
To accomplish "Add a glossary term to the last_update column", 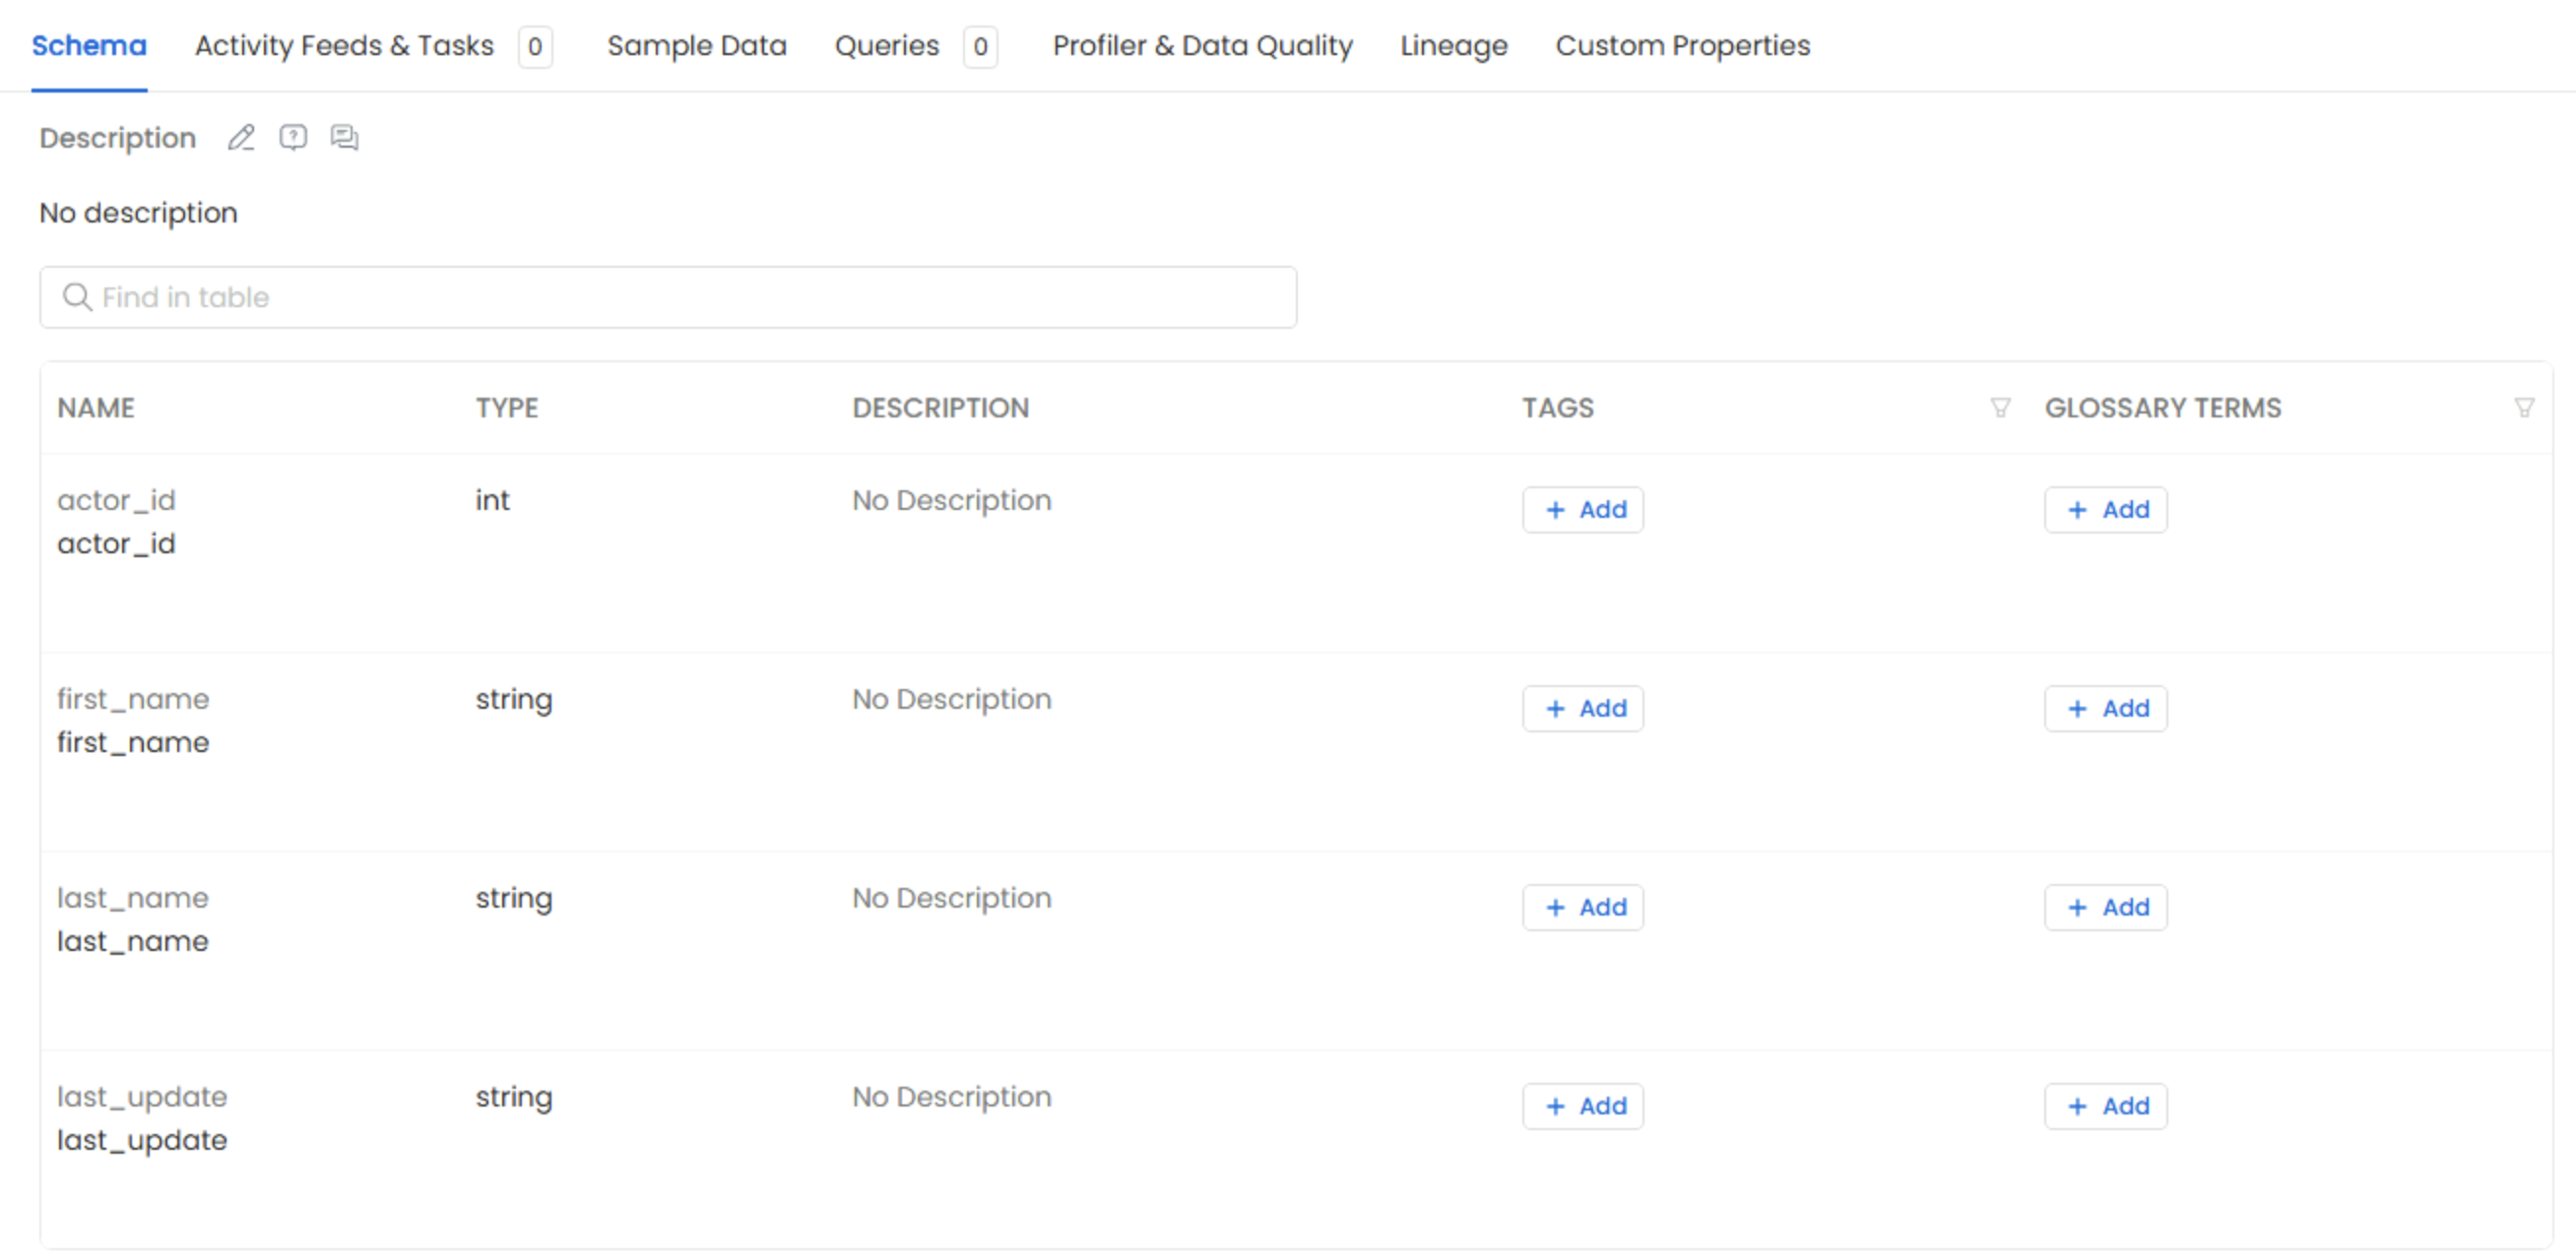I will (2105, 1107).
